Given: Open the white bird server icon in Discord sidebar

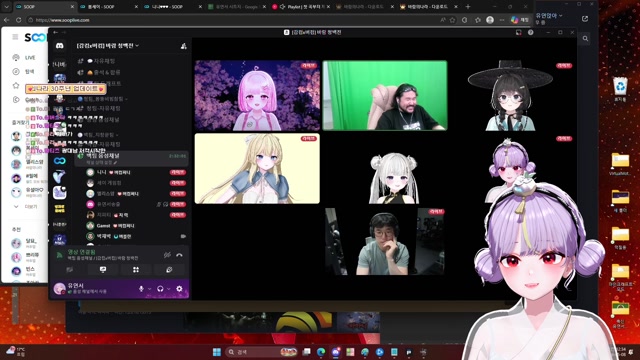Looking at the screenshot, I should click(60, 177).
